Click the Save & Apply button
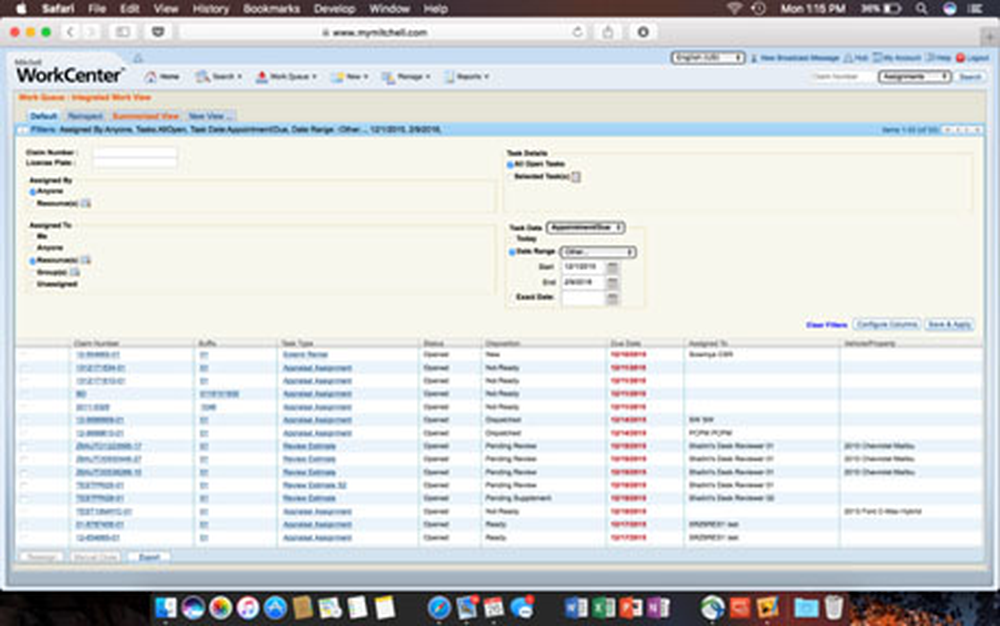Viewport: 1000px width, 626px height. coord(949,324)
